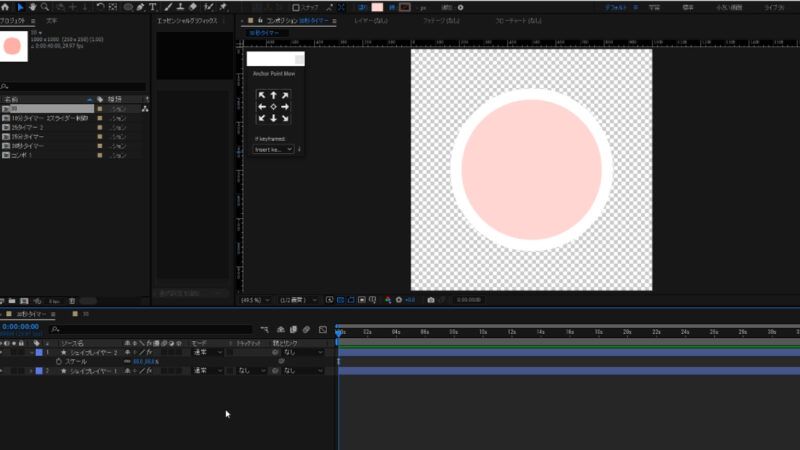
Task: Click the project search field
Action: click(x=75, y=86)
